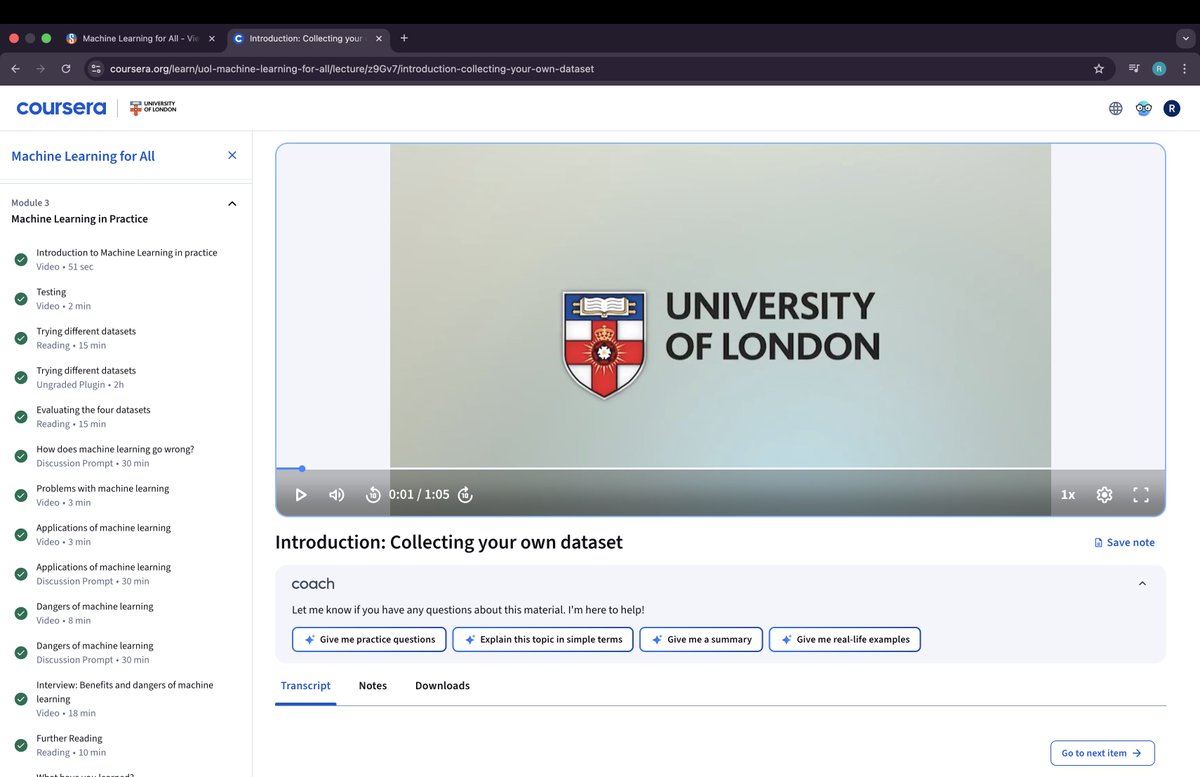Image resolution: width=1200 pixels, height=777 pixels.
Task: Change the 1x playback speed
Action: point(1068,495)
